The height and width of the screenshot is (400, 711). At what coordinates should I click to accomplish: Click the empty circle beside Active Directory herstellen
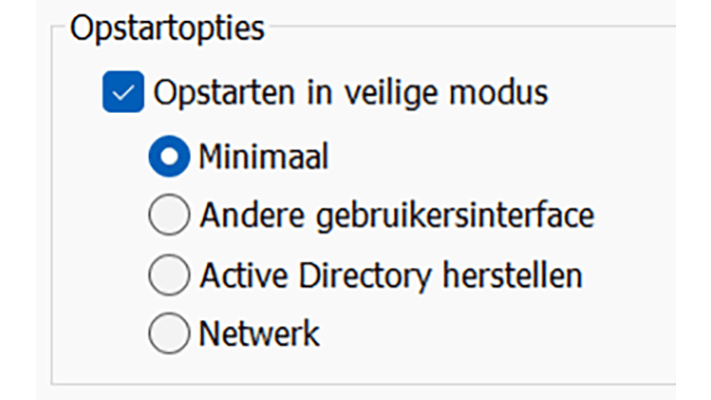coord(168,274)
